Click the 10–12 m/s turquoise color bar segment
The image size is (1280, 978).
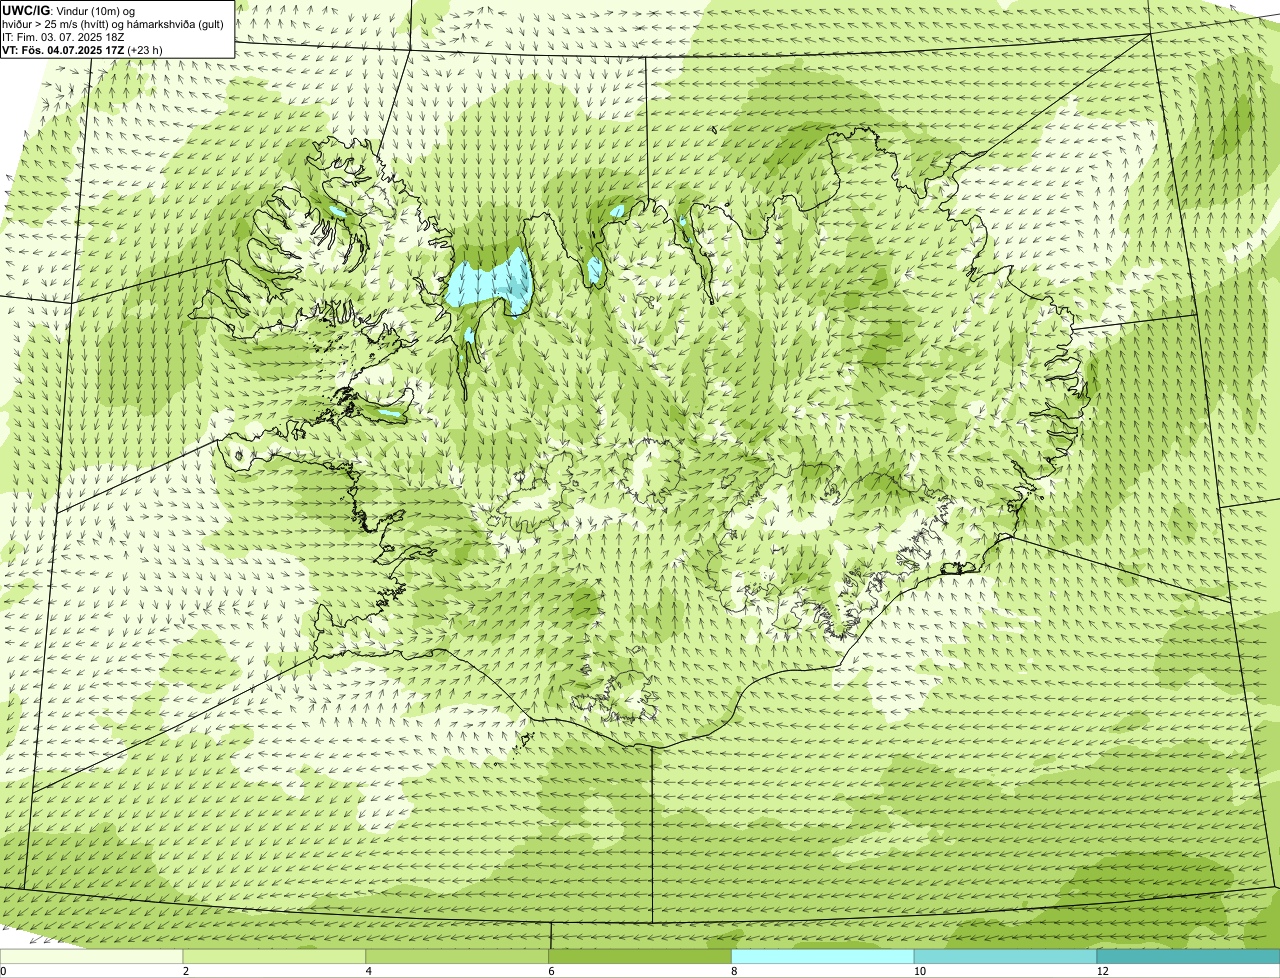[1005, 956]
